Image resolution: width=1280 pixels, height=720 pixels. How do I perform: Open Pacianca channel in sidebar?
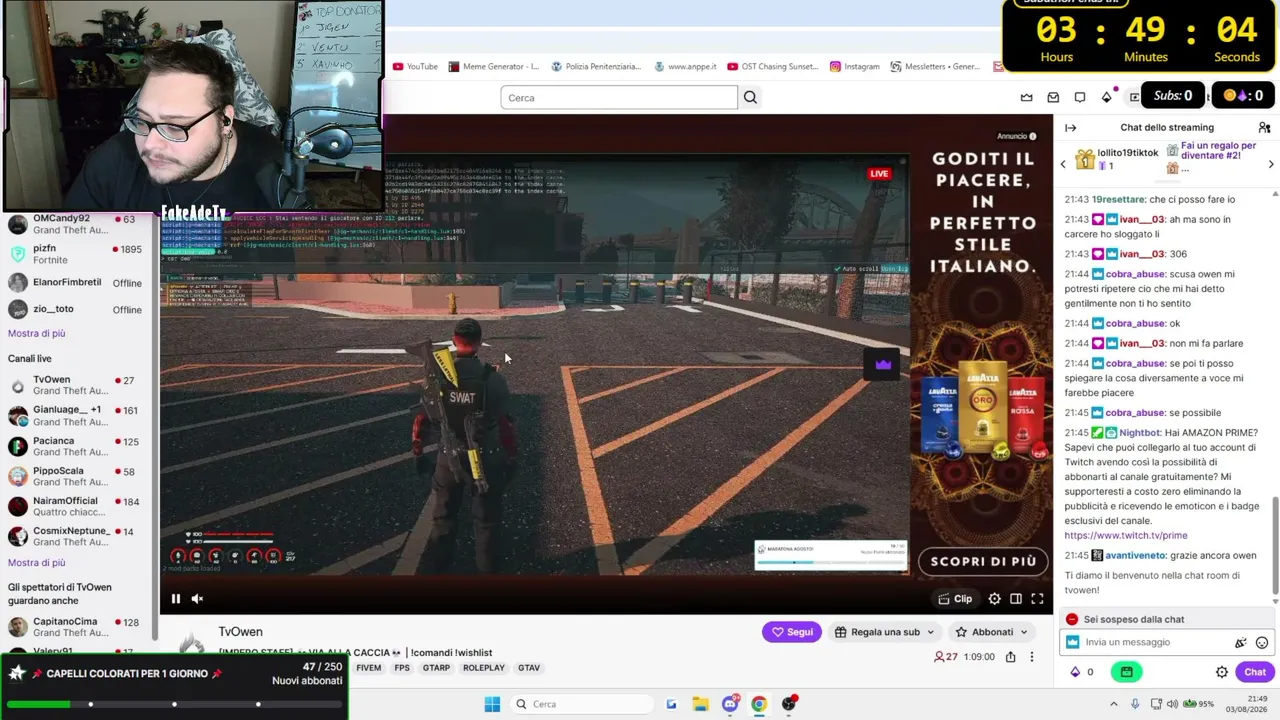[x=78, y=446]
